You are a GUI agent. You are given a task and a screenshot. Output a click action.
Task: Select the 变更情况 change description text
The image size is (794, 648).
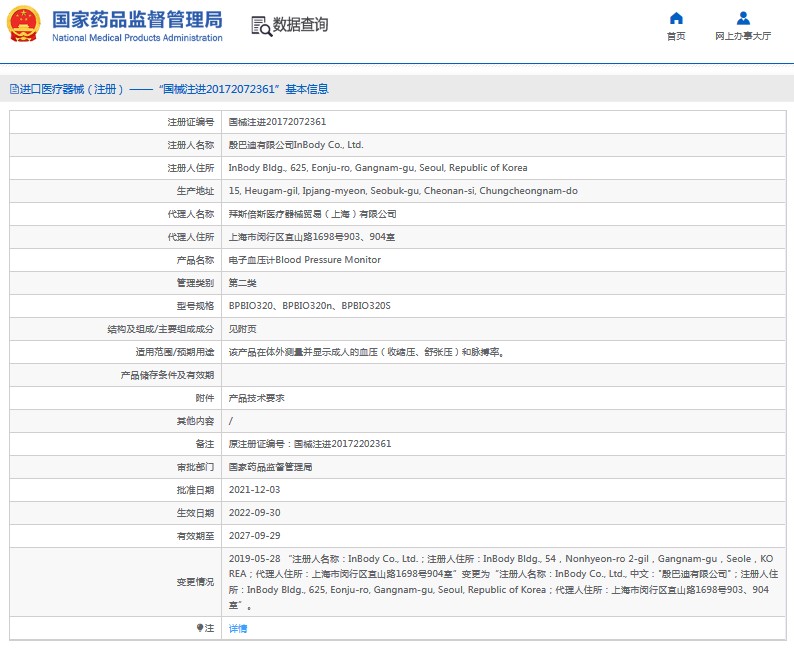tap(503, 582)
